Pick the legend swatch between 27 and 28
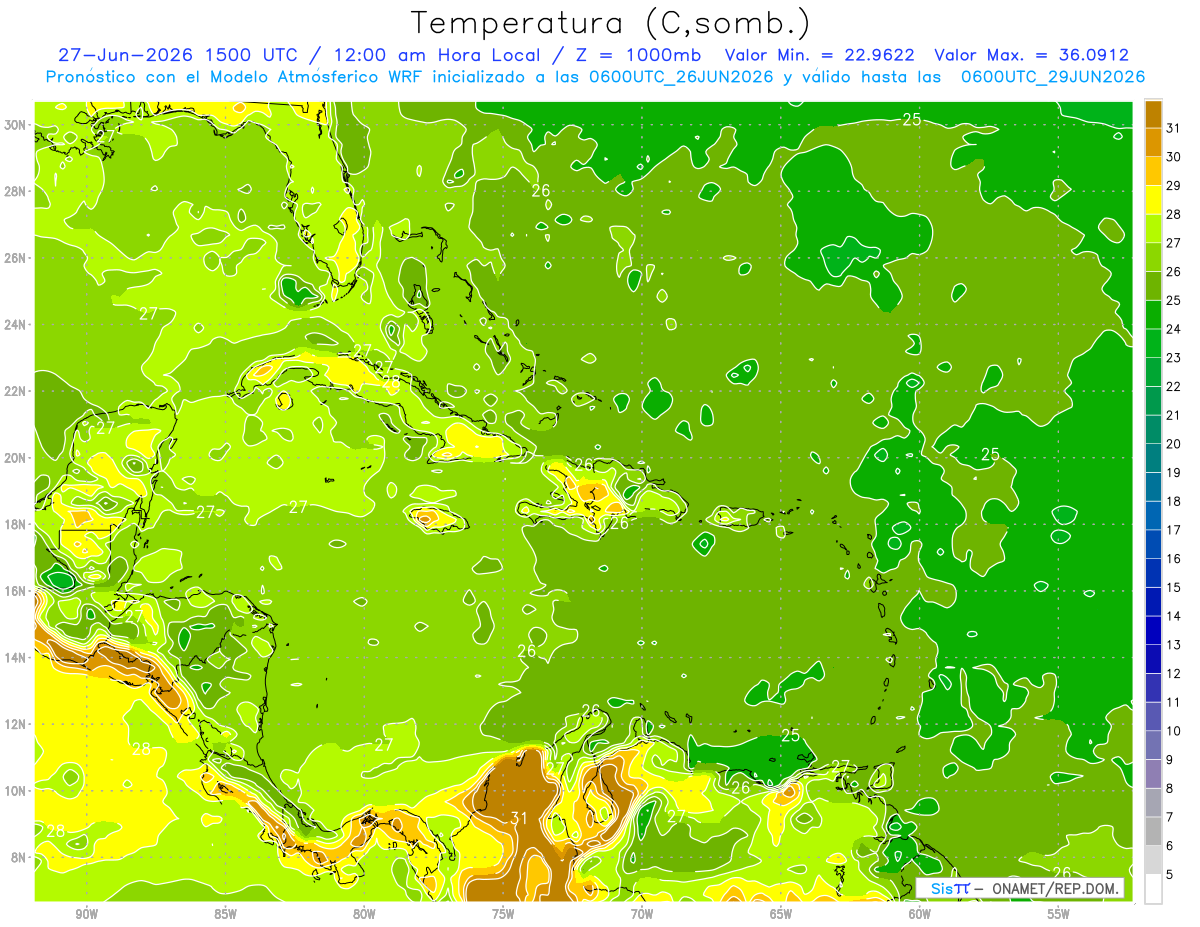This screenshot has height=927, width=1200. [x=1153, y=228]
